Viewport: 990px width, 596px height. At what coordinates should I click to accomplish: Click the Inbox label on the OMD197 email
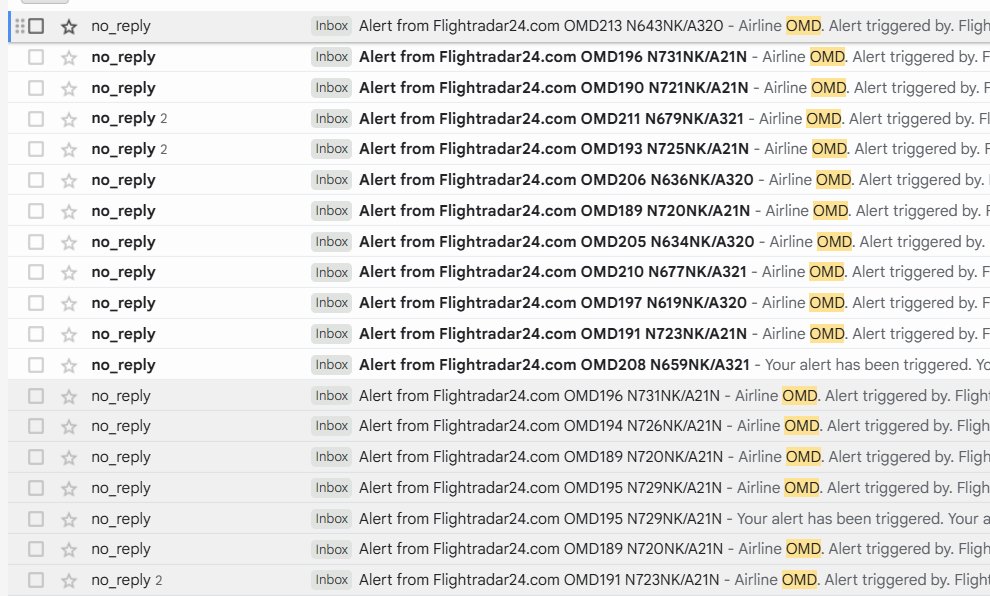(x=331, y=303)
